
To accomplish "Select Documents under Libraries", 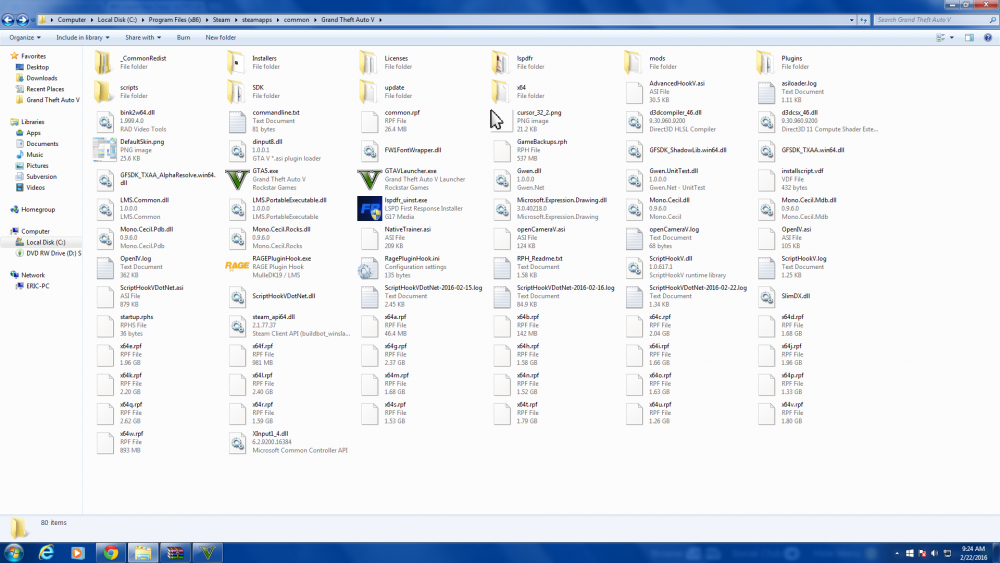I will pos(42,143).
